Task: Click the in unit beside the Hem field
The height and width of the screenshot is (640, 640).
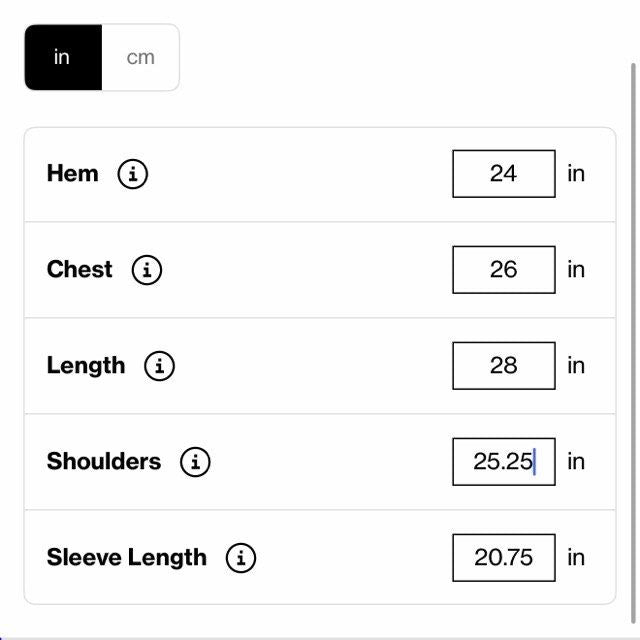Action: click(x=576, y=174)
